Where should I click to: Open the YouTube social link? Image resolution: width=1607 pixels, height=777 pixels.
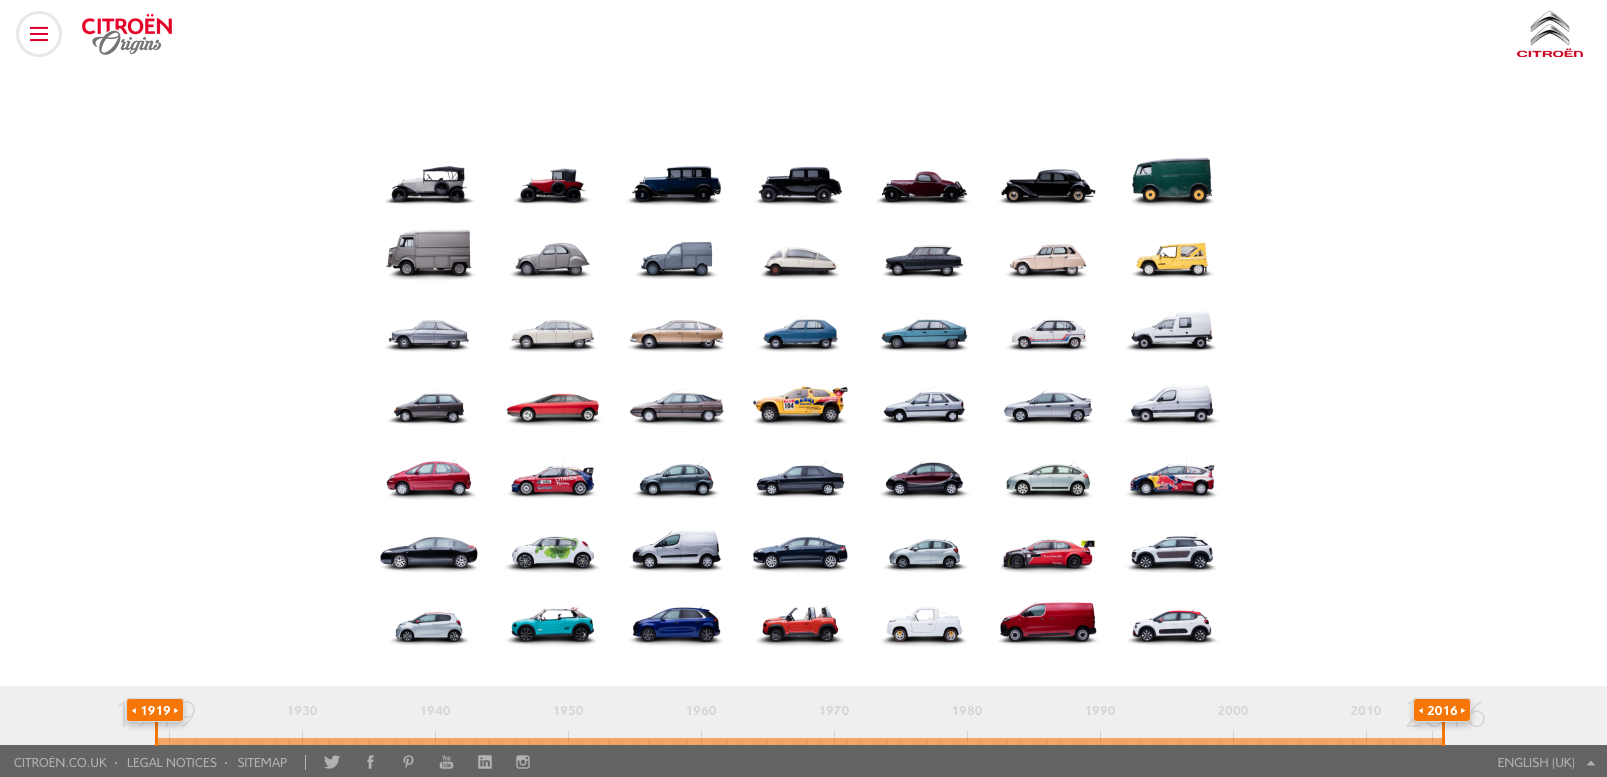(446, 762)
